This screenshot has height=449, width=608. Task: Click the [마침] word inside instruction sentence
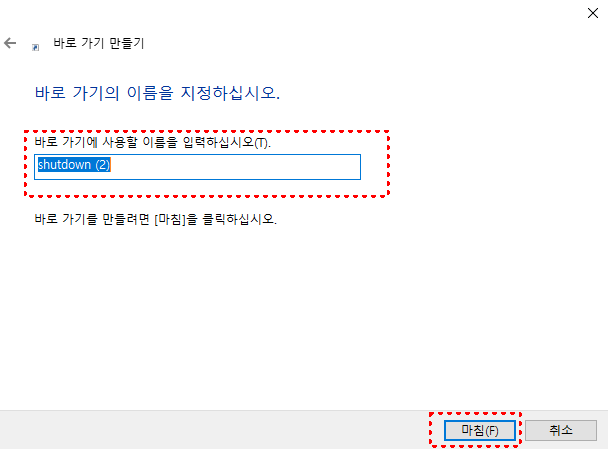170,219
